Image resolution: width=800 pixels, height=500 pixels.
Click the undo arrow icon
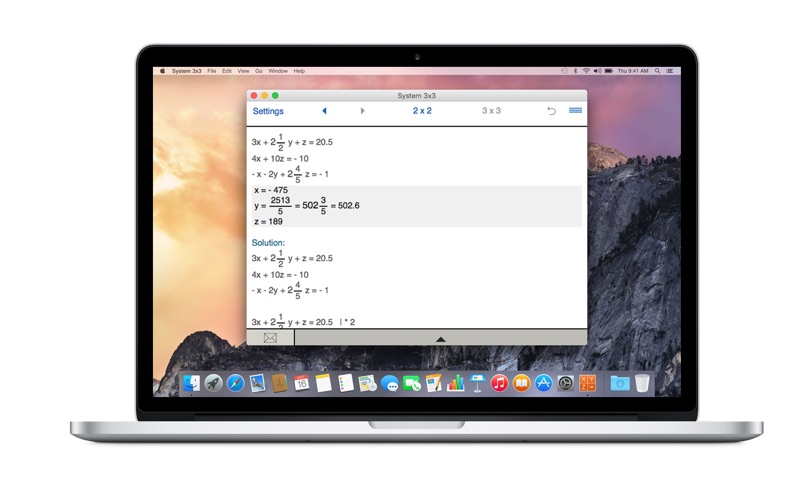click(x=552, y=111)
